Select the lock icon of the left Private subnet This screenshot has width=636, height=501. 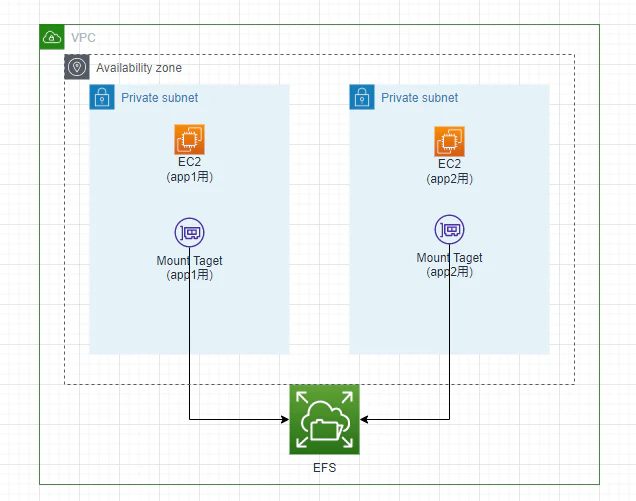tap(102, 97)
